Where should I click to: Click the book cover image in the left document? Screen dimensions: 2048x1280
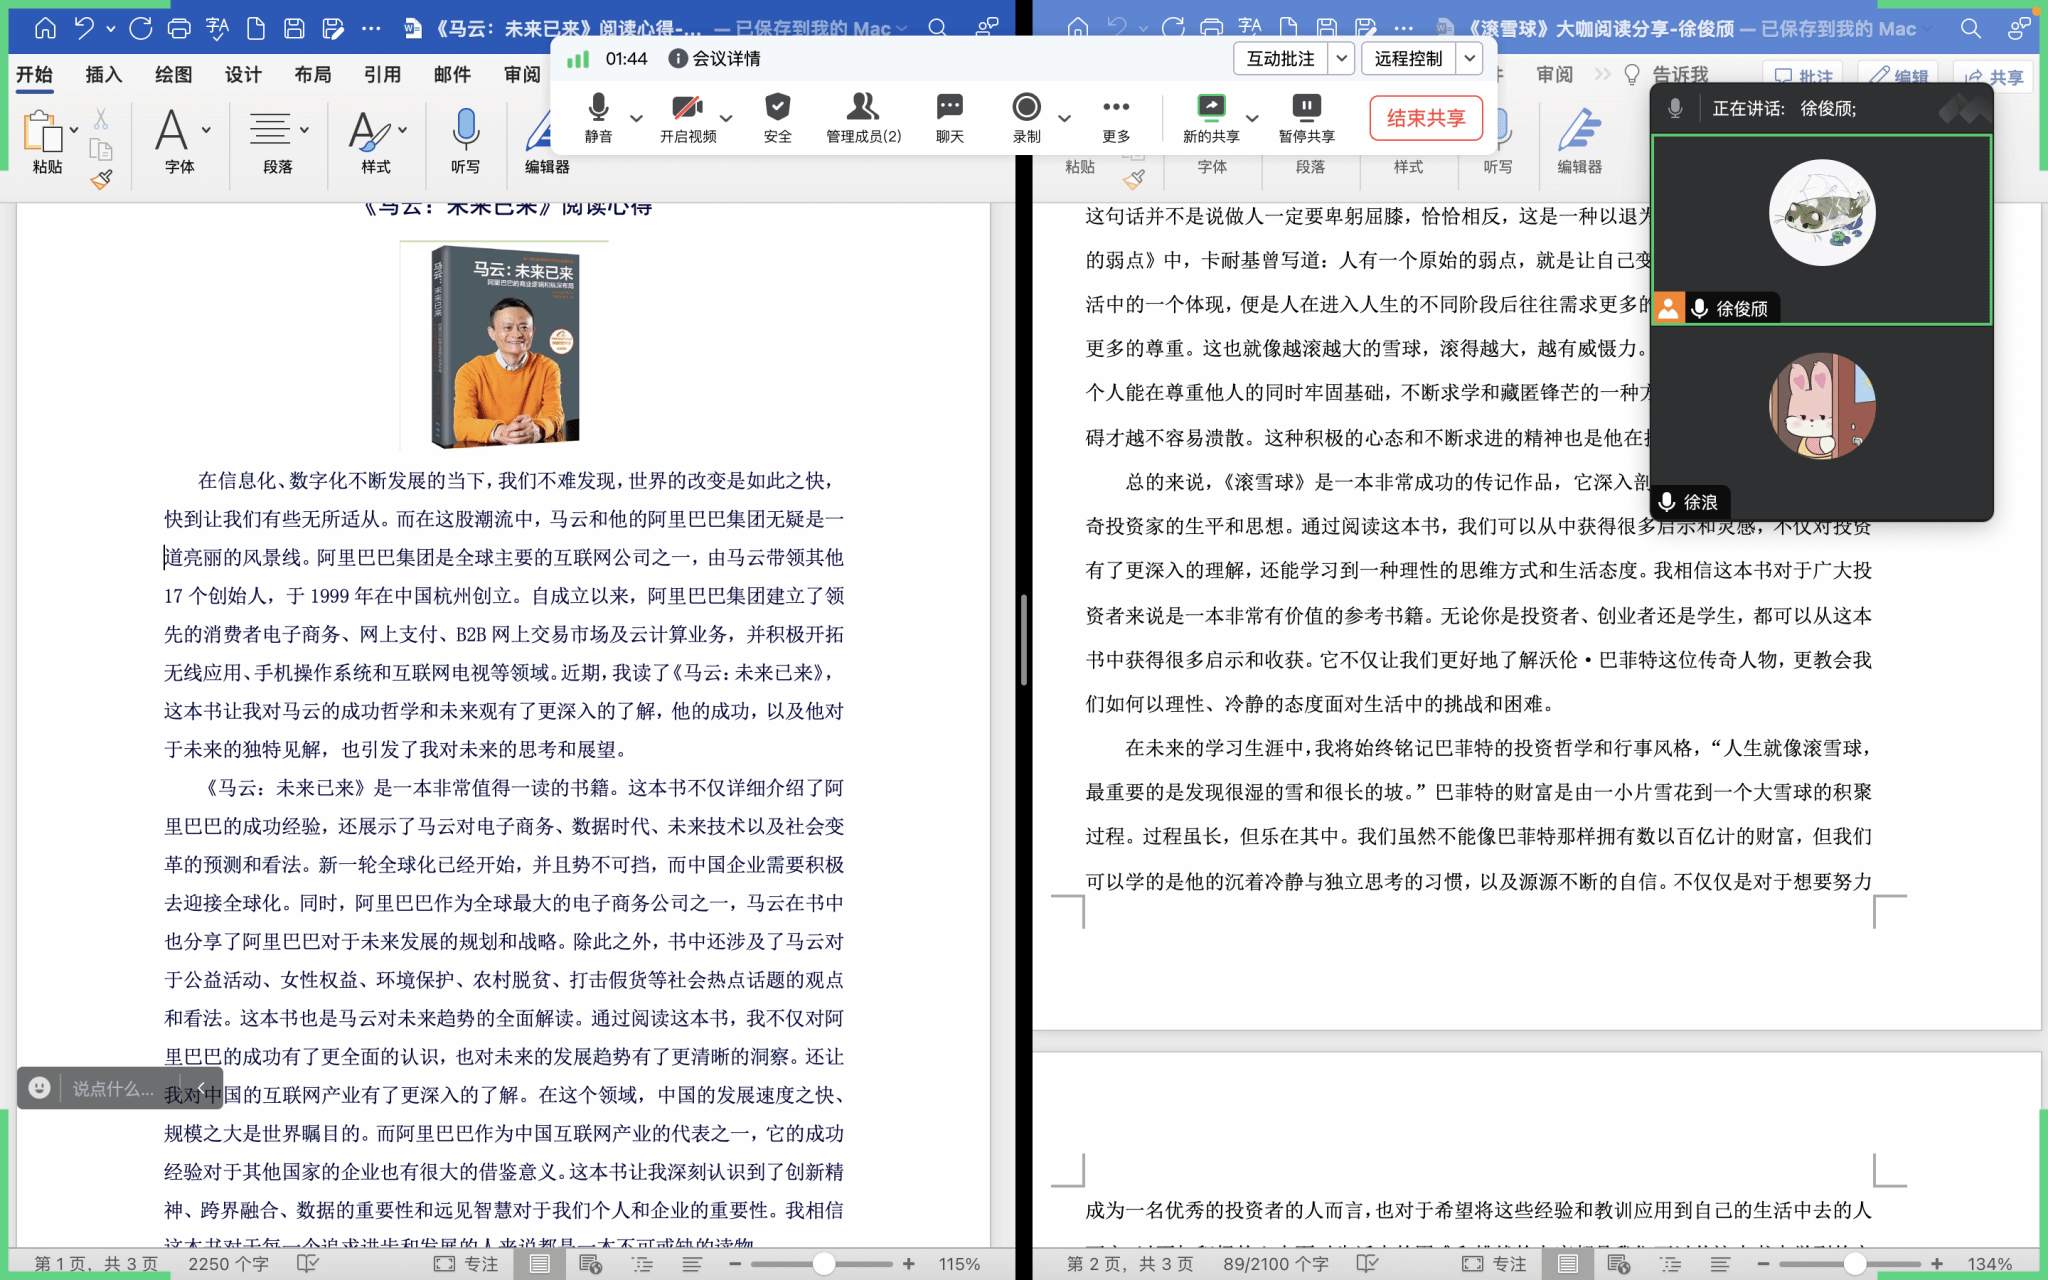coord(505,346)
